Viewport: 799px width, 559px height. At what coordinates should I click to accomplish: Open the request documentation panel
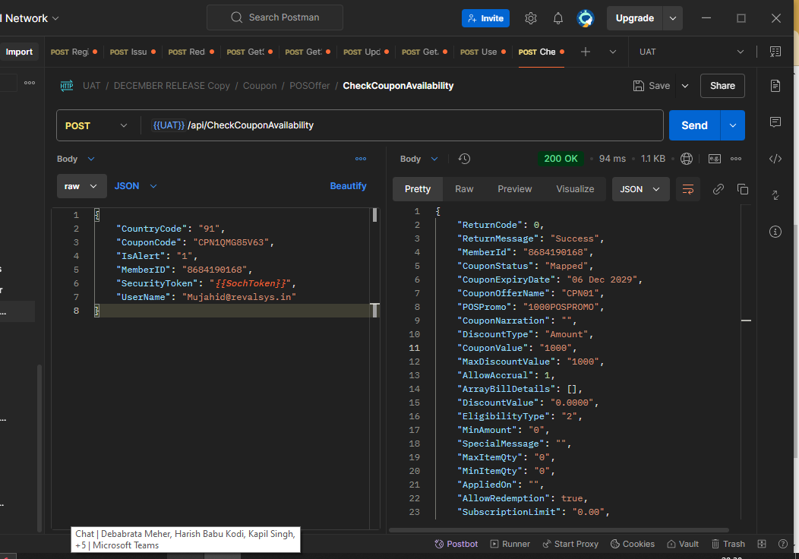point(775,86)
